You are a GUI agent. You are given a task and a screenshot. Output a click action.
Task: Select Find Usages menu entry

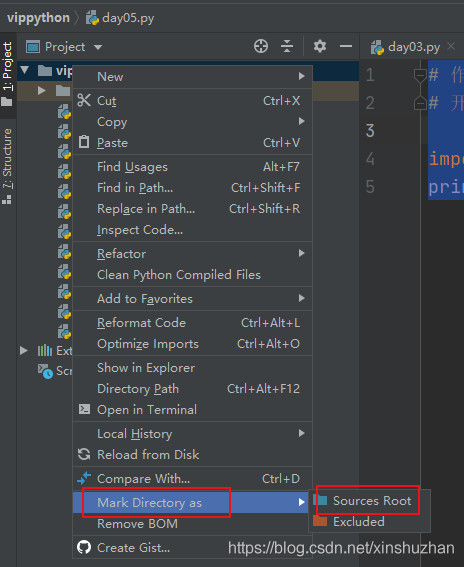(x=192, y=167)
